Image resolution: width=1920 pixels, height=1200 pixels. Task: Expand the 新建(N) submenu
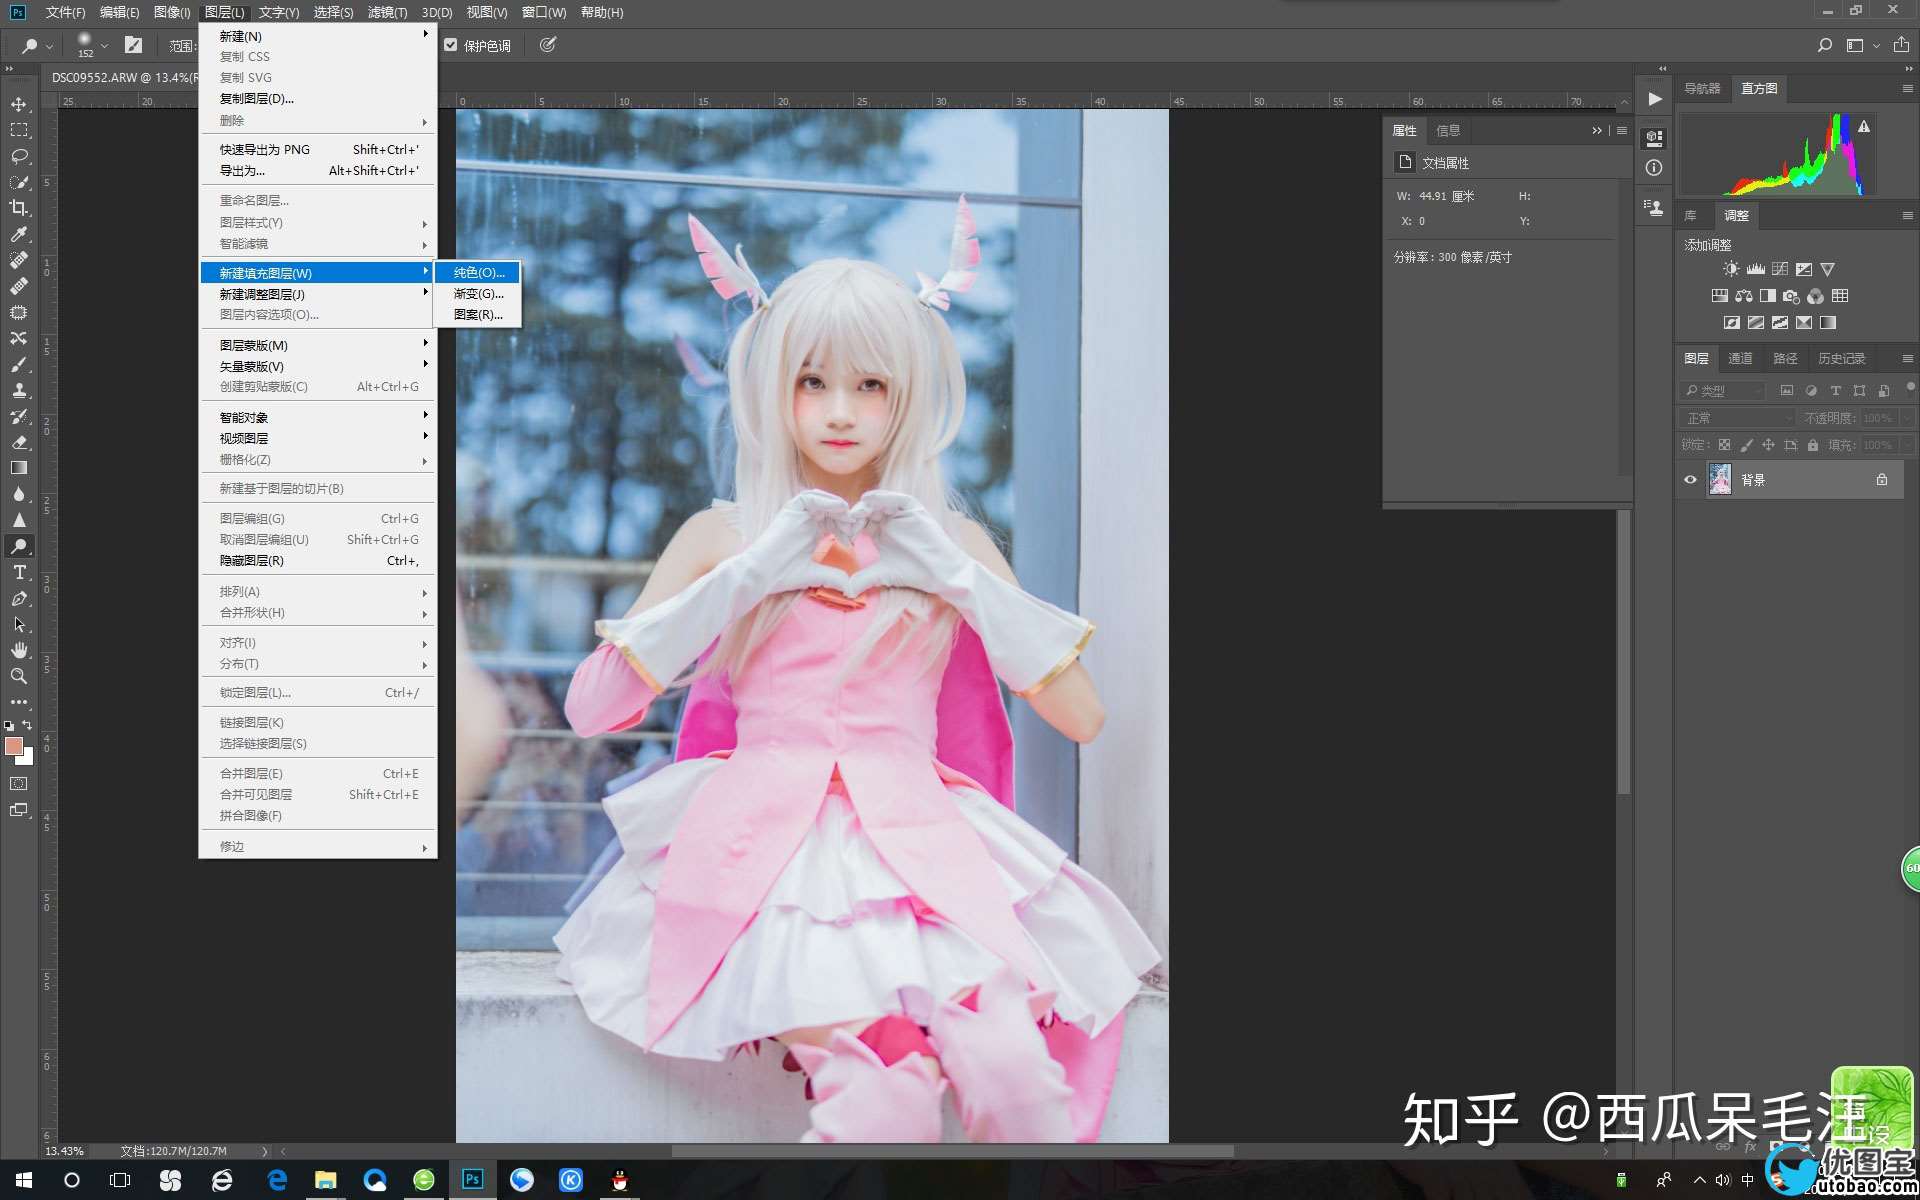(317, 36)
